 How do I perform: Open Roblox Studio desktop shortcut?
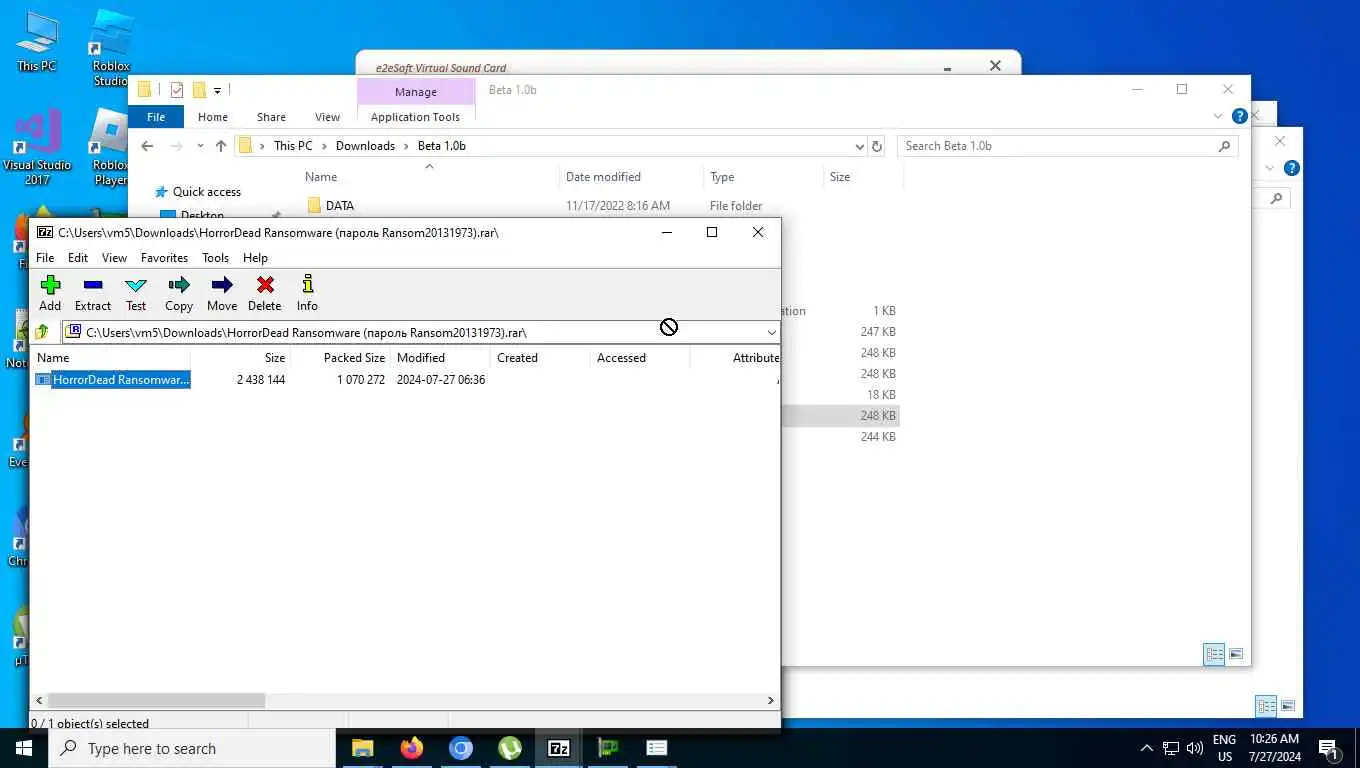pyautogui.click(x=110, y=48)
